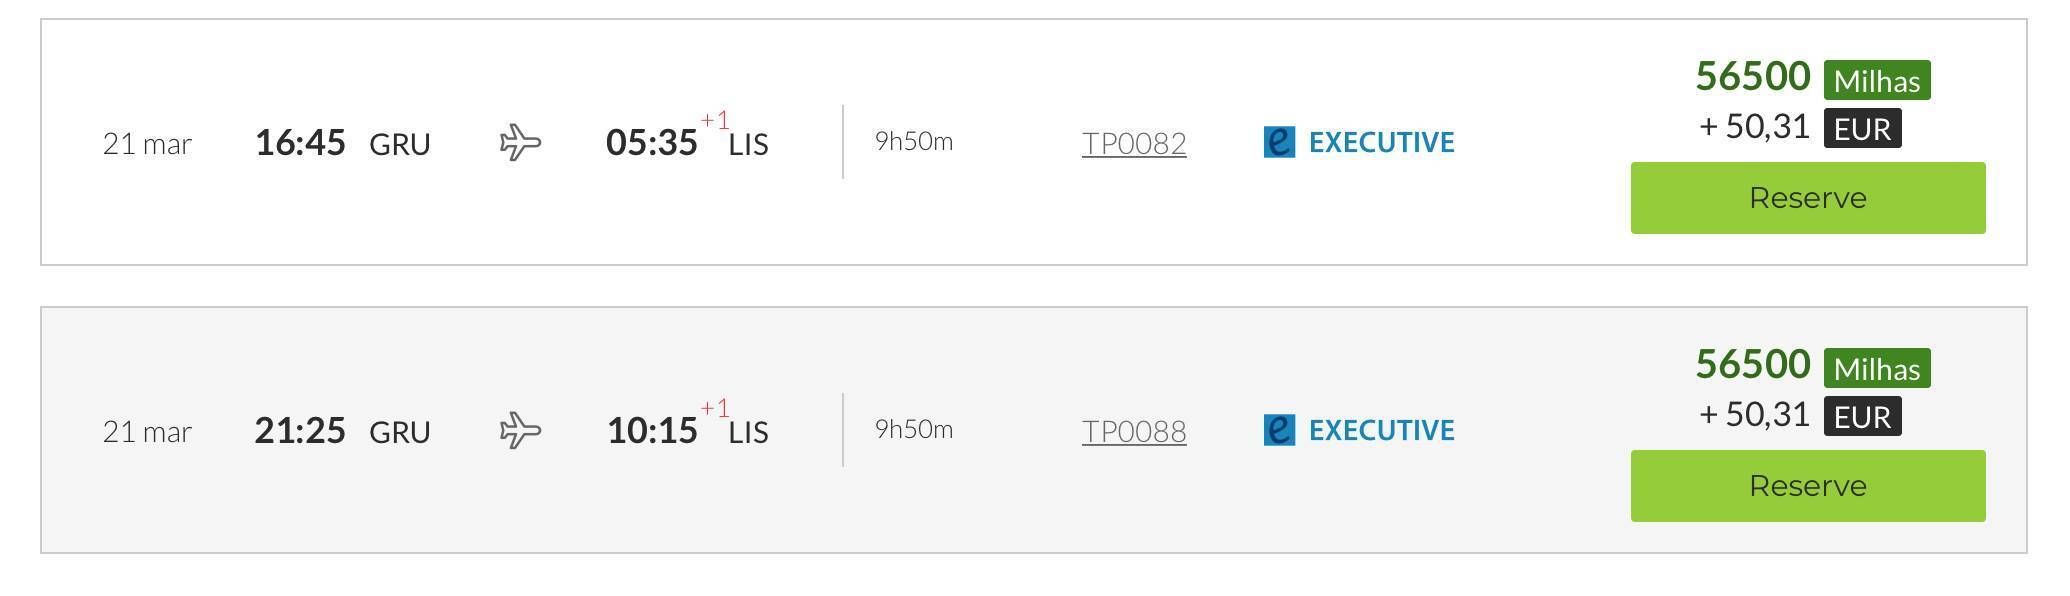Click the 56500 miles price on second flight

point(1752,364)
